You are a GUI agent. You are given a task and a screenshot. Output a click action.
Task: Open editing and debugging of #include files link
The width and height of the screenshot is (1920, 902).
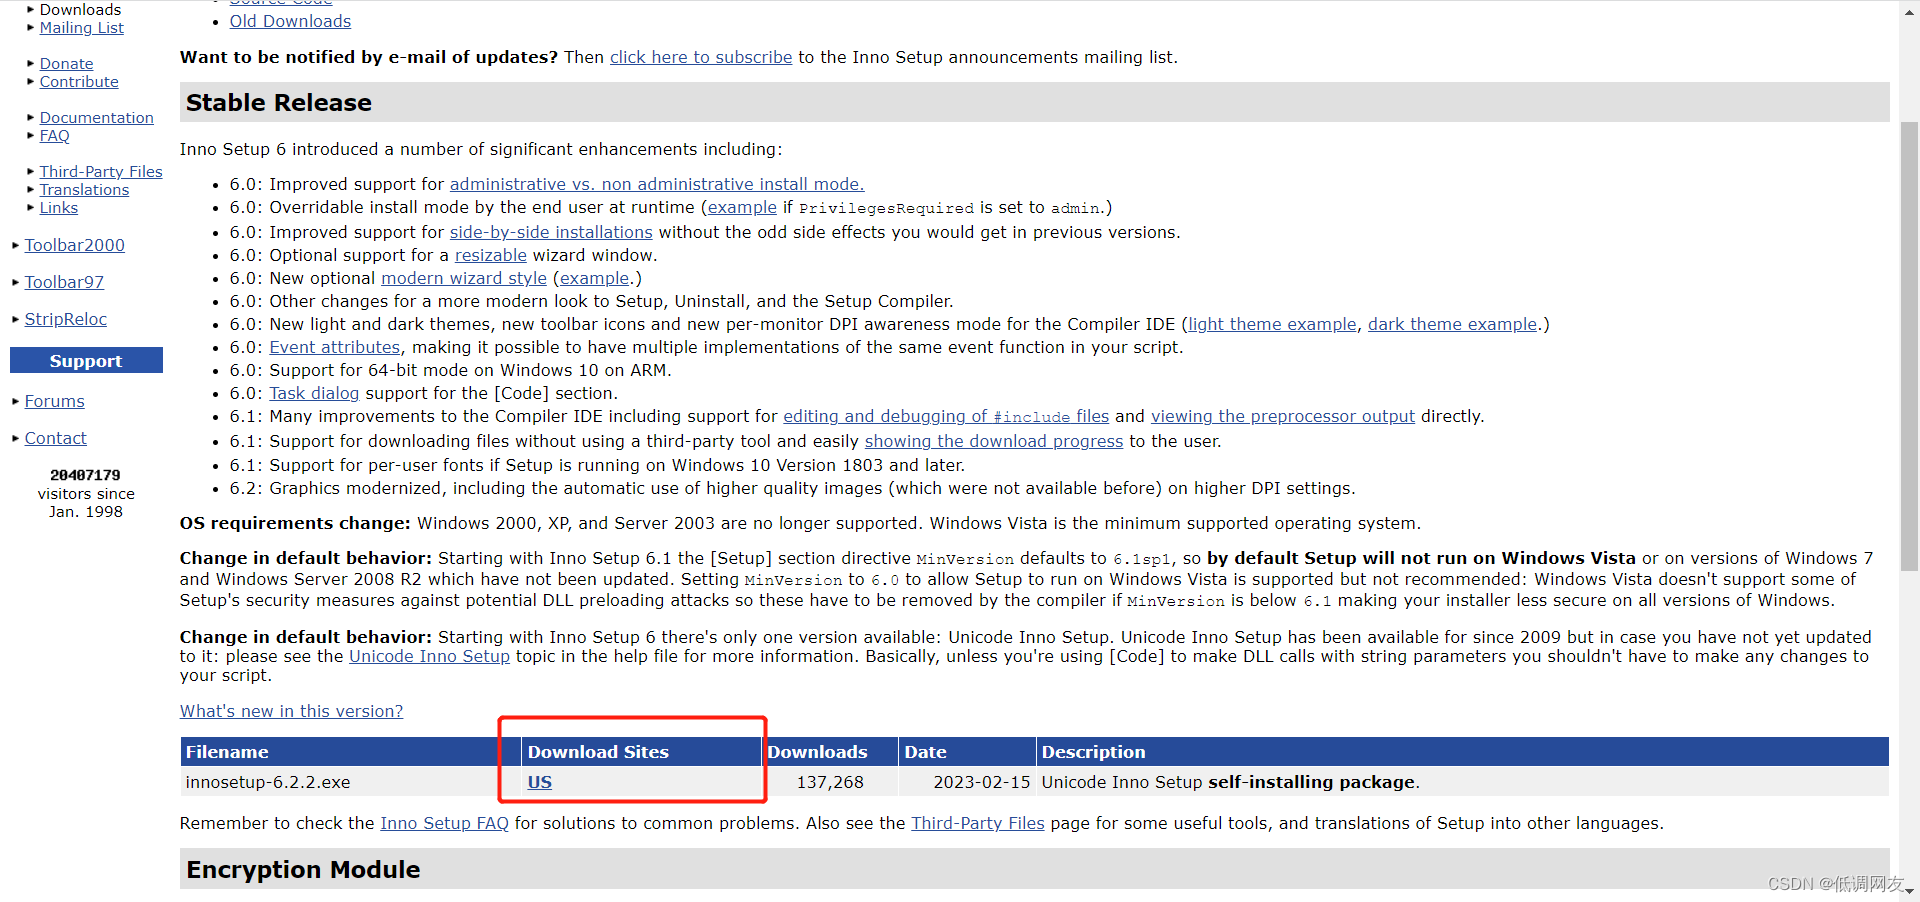946,416
